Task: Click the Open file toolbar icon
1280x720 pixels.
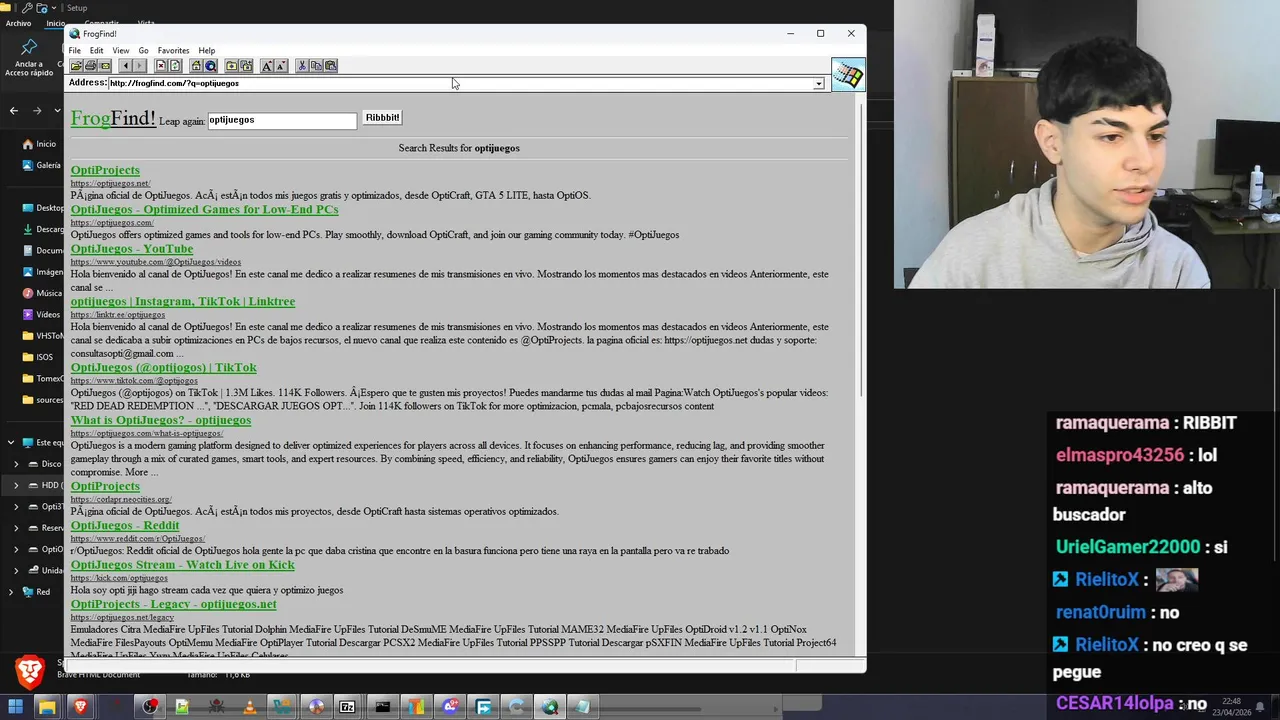Action: 76,66
